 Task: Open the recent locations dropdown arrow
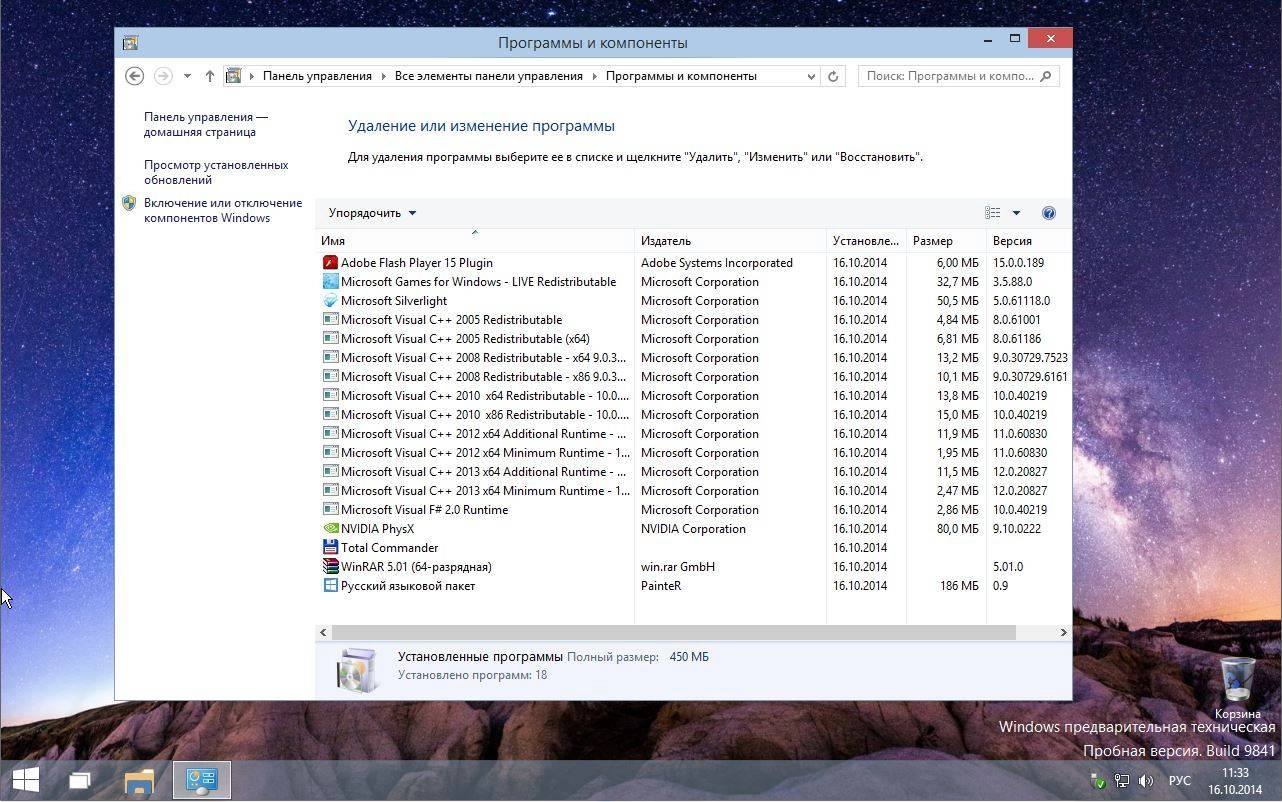187,76
